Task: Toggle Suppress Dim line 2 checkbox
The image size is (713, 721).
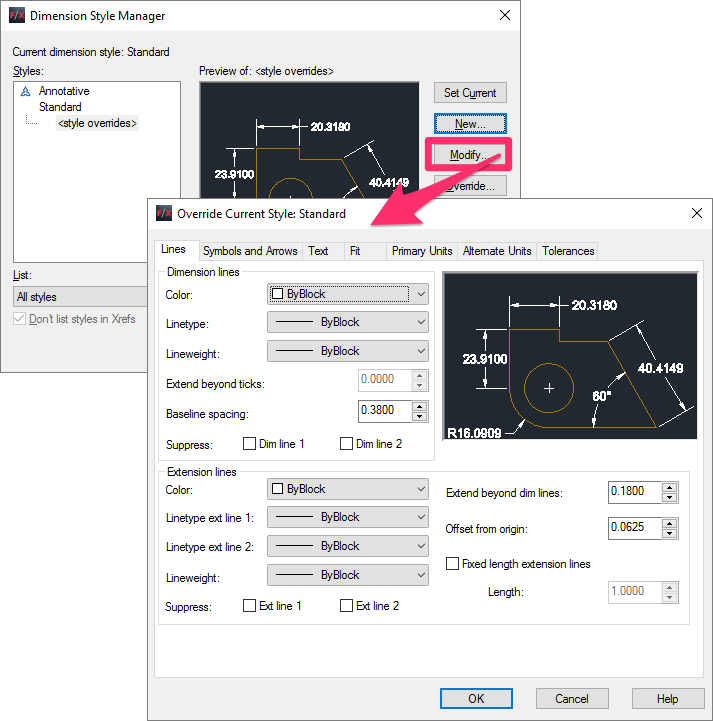Action: 346,444
